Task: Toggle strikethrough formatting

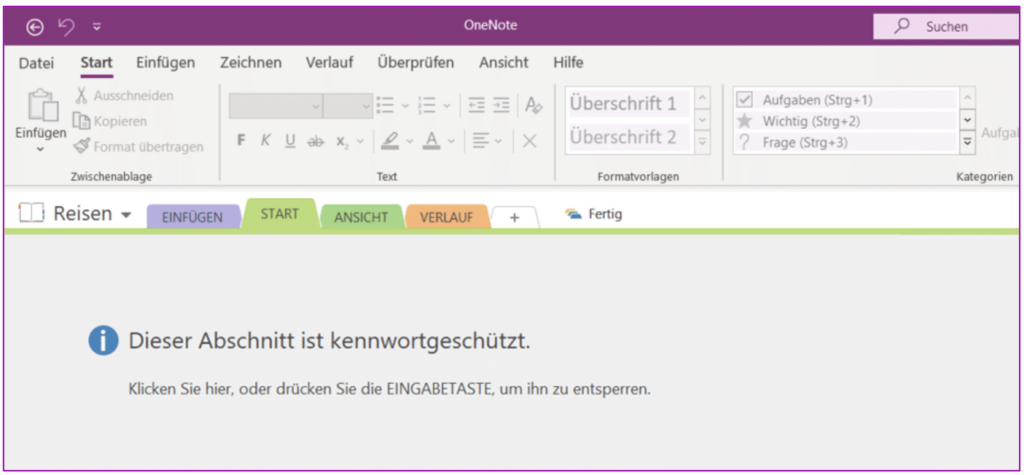Action: pos(315,141)
